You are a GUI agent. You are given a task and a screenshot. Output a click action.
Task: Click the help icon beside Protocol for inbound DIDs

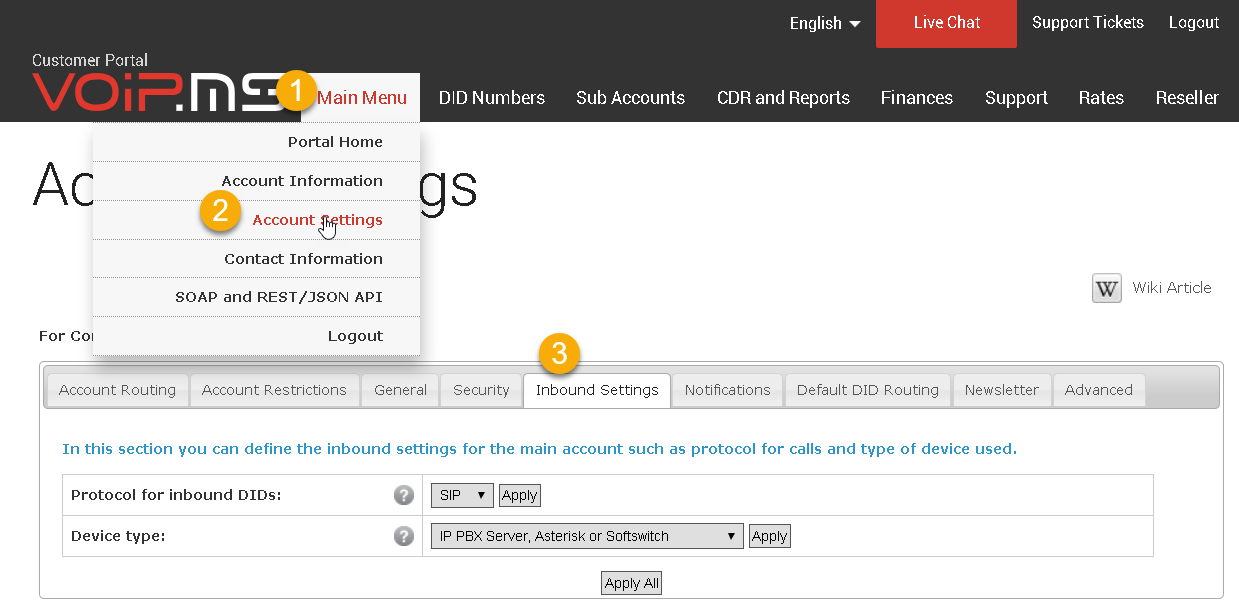403,495
